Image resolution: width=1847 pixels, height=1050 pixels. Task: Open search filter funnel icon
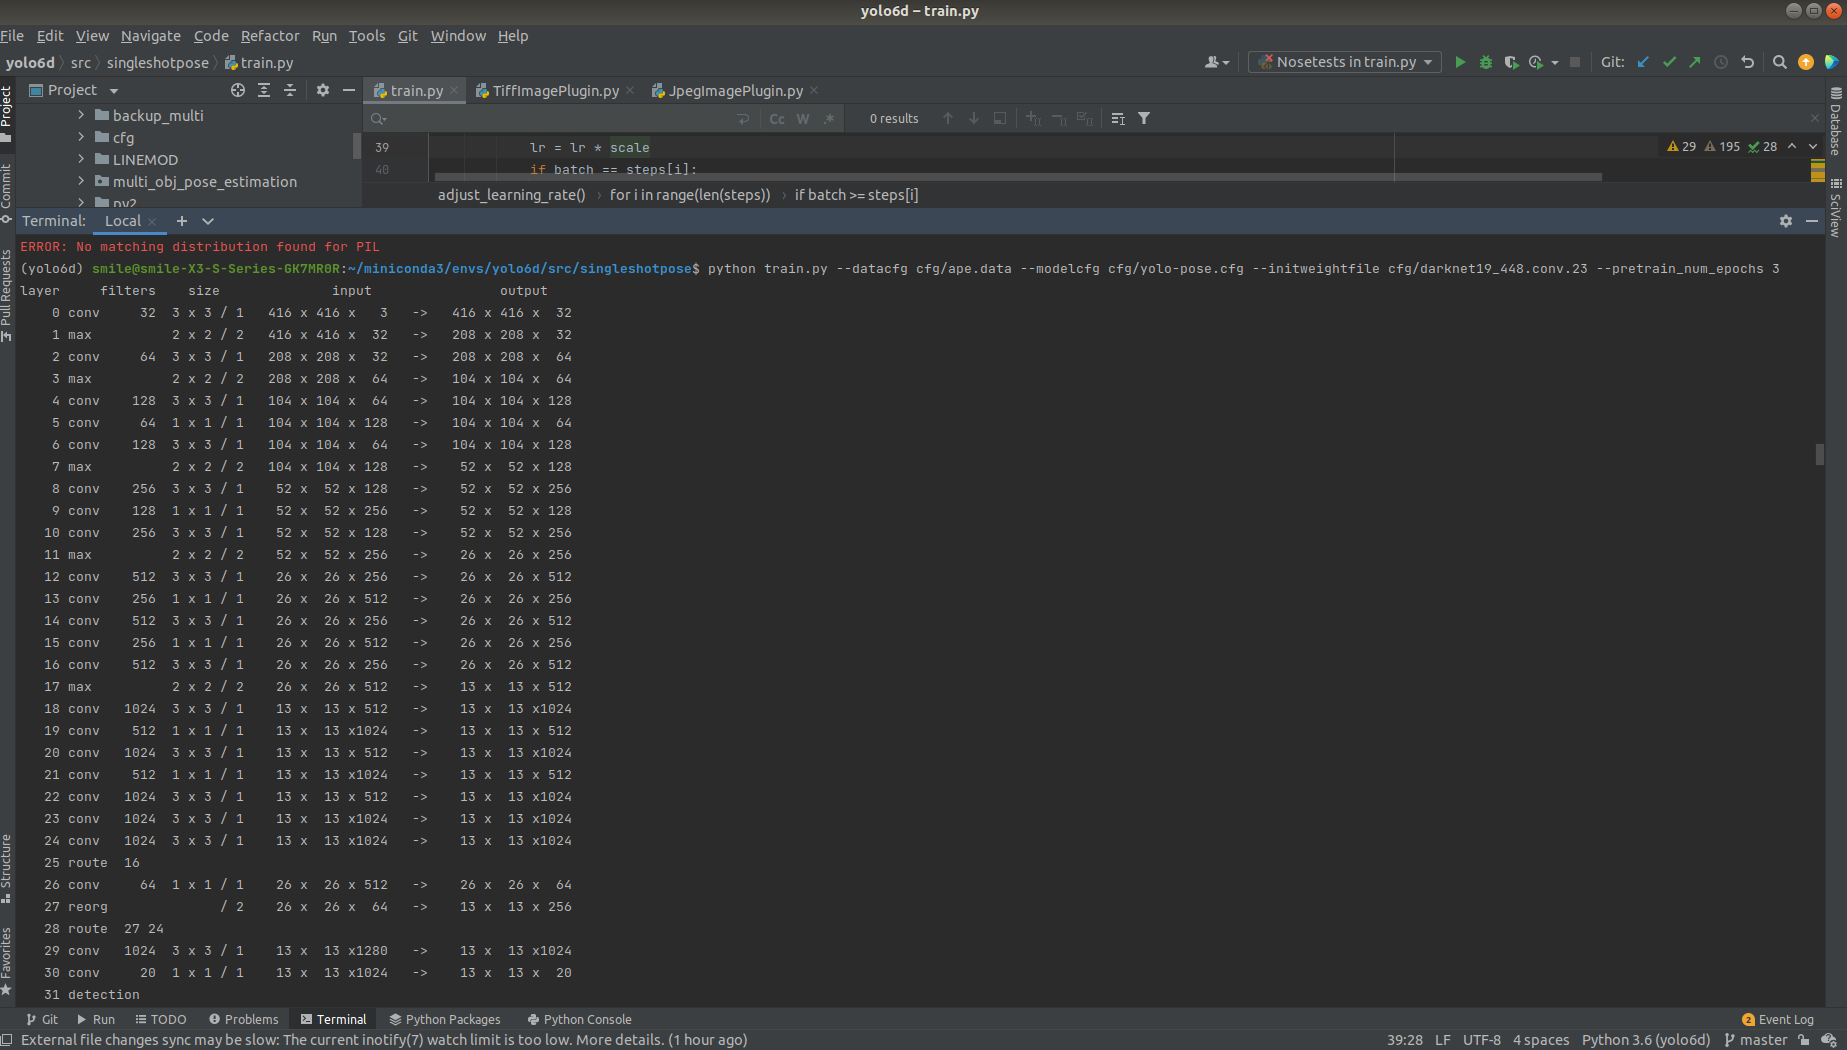1144,118
